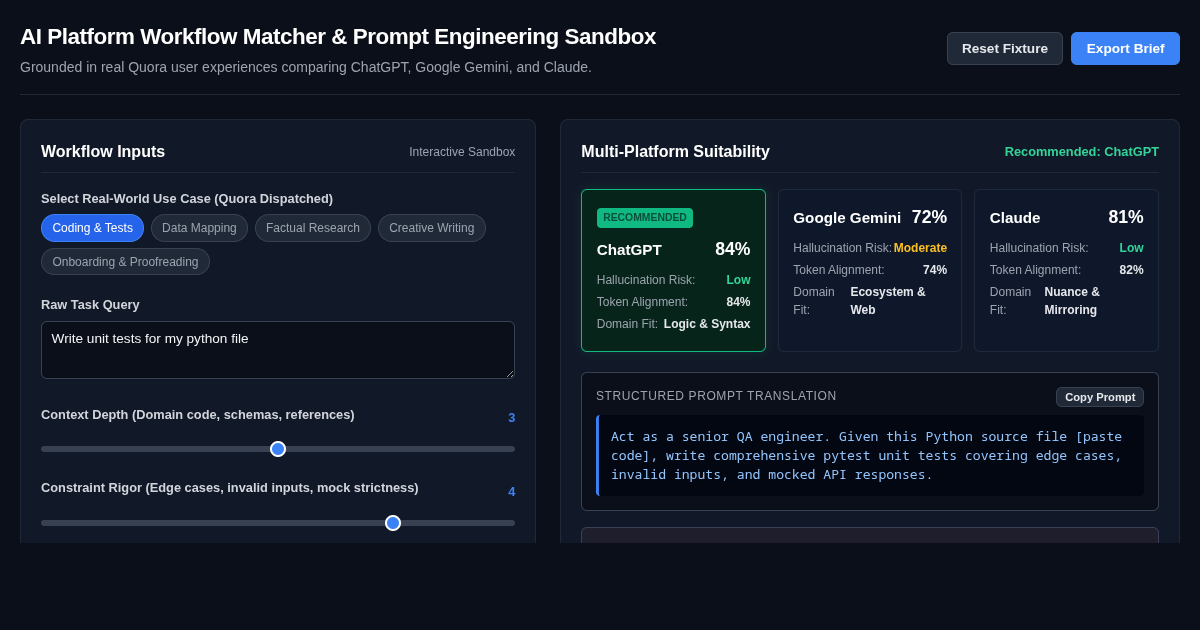Click ChatGPT's 'Logic & Syntax' domain fit
This screenshot has height=630, width=1200.
pos(707,324)
